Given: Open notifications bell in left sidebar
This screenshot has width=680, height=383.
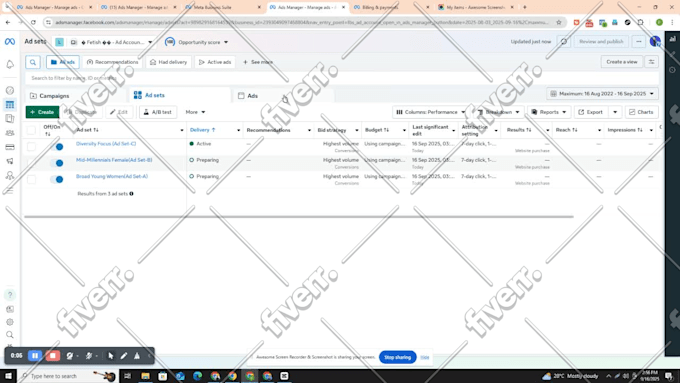Looking at the screenshot, I should pyautogui.click(x=10, y=65).
